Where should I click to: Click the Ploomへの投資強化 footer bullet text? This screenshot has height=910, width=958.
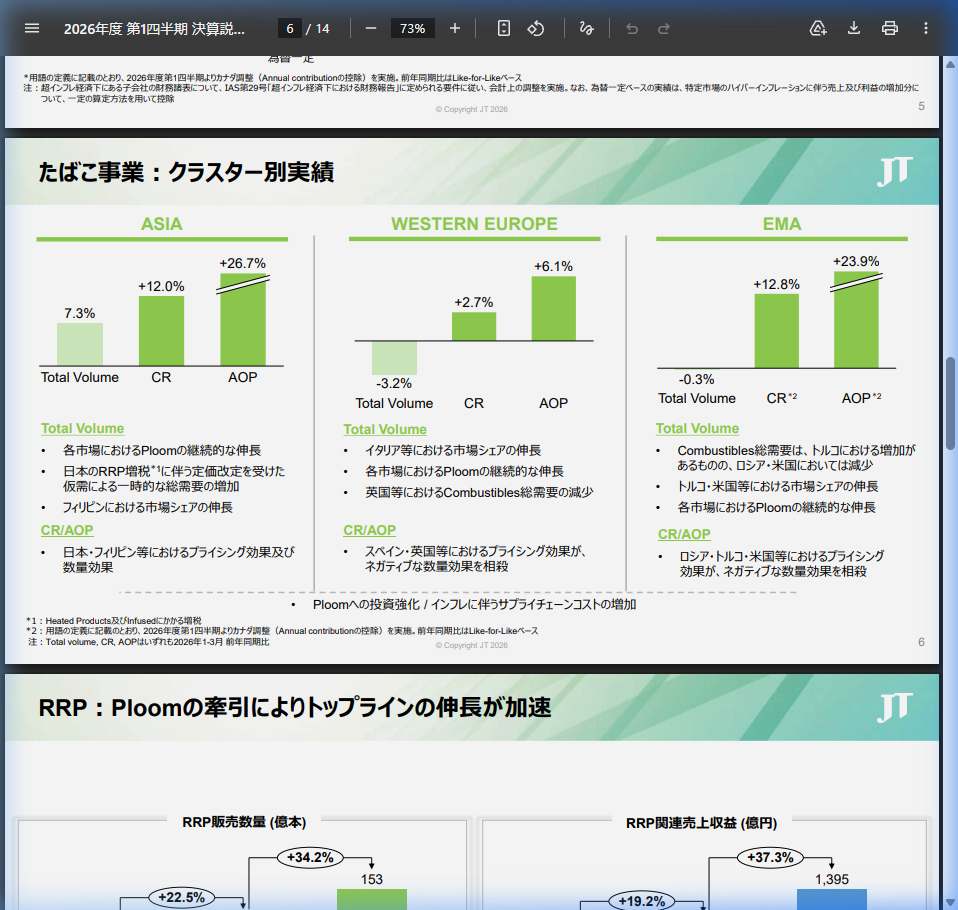[x=474, y=604]
